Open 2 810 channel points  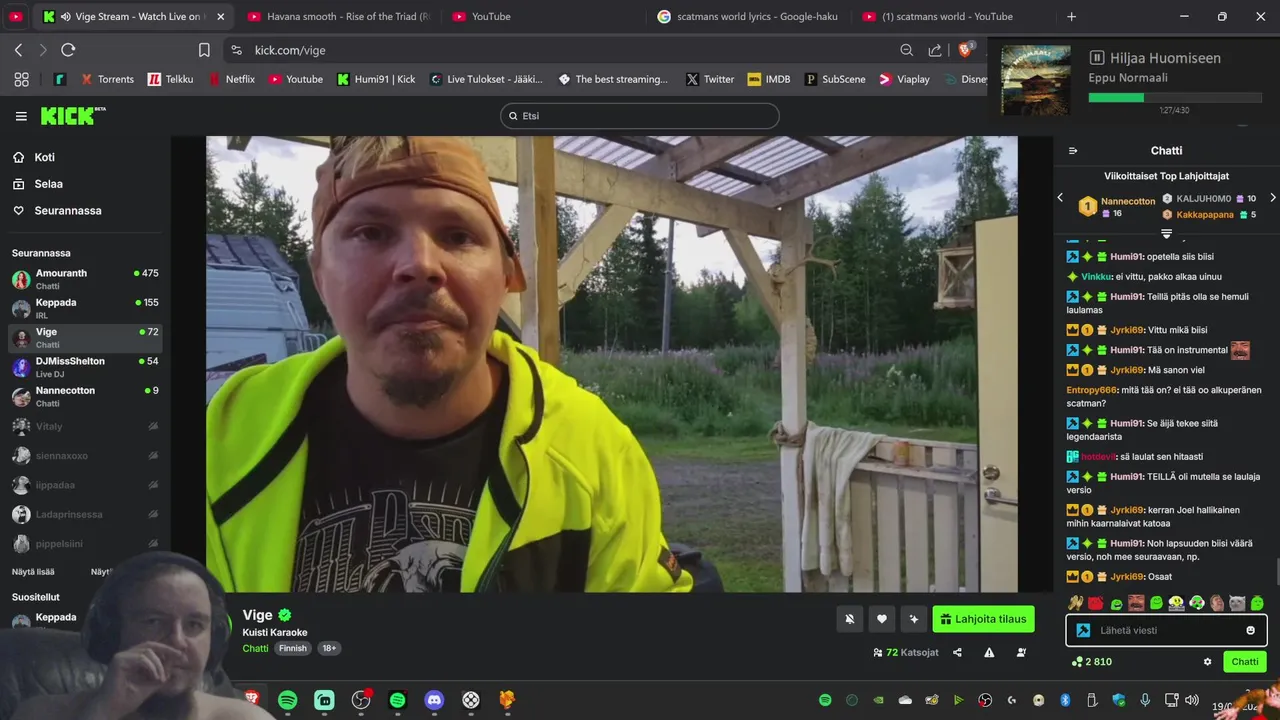coord(1091,662)
